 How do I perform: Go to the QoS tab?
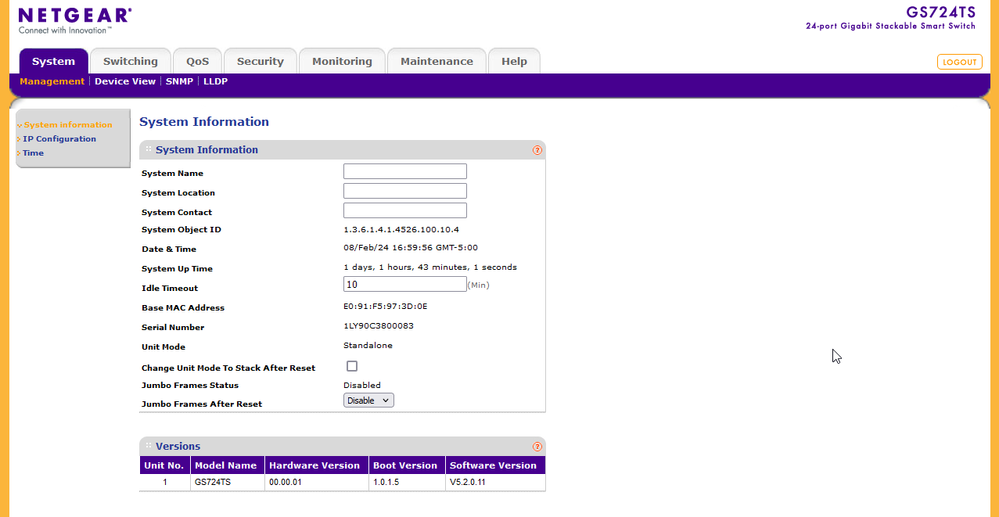(x=198, y=61)
